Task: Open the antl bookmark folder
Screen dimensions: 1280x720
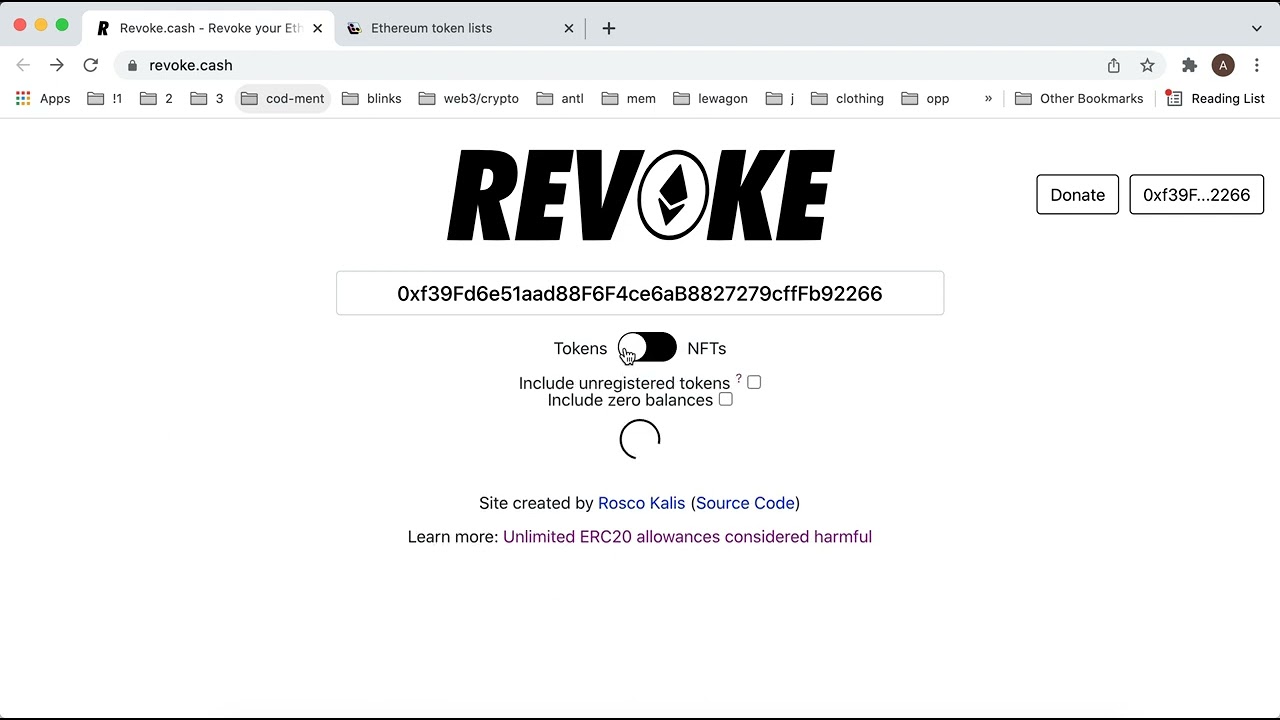Action: click(560, 98)
